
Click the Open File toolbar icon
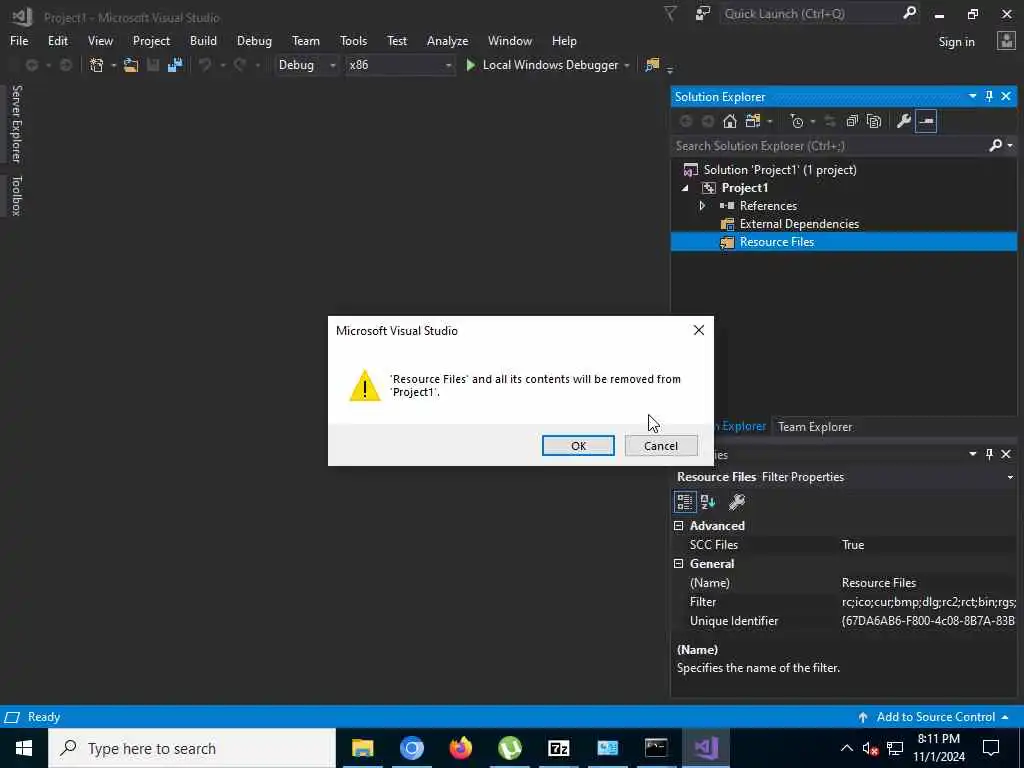click(131, 65)
